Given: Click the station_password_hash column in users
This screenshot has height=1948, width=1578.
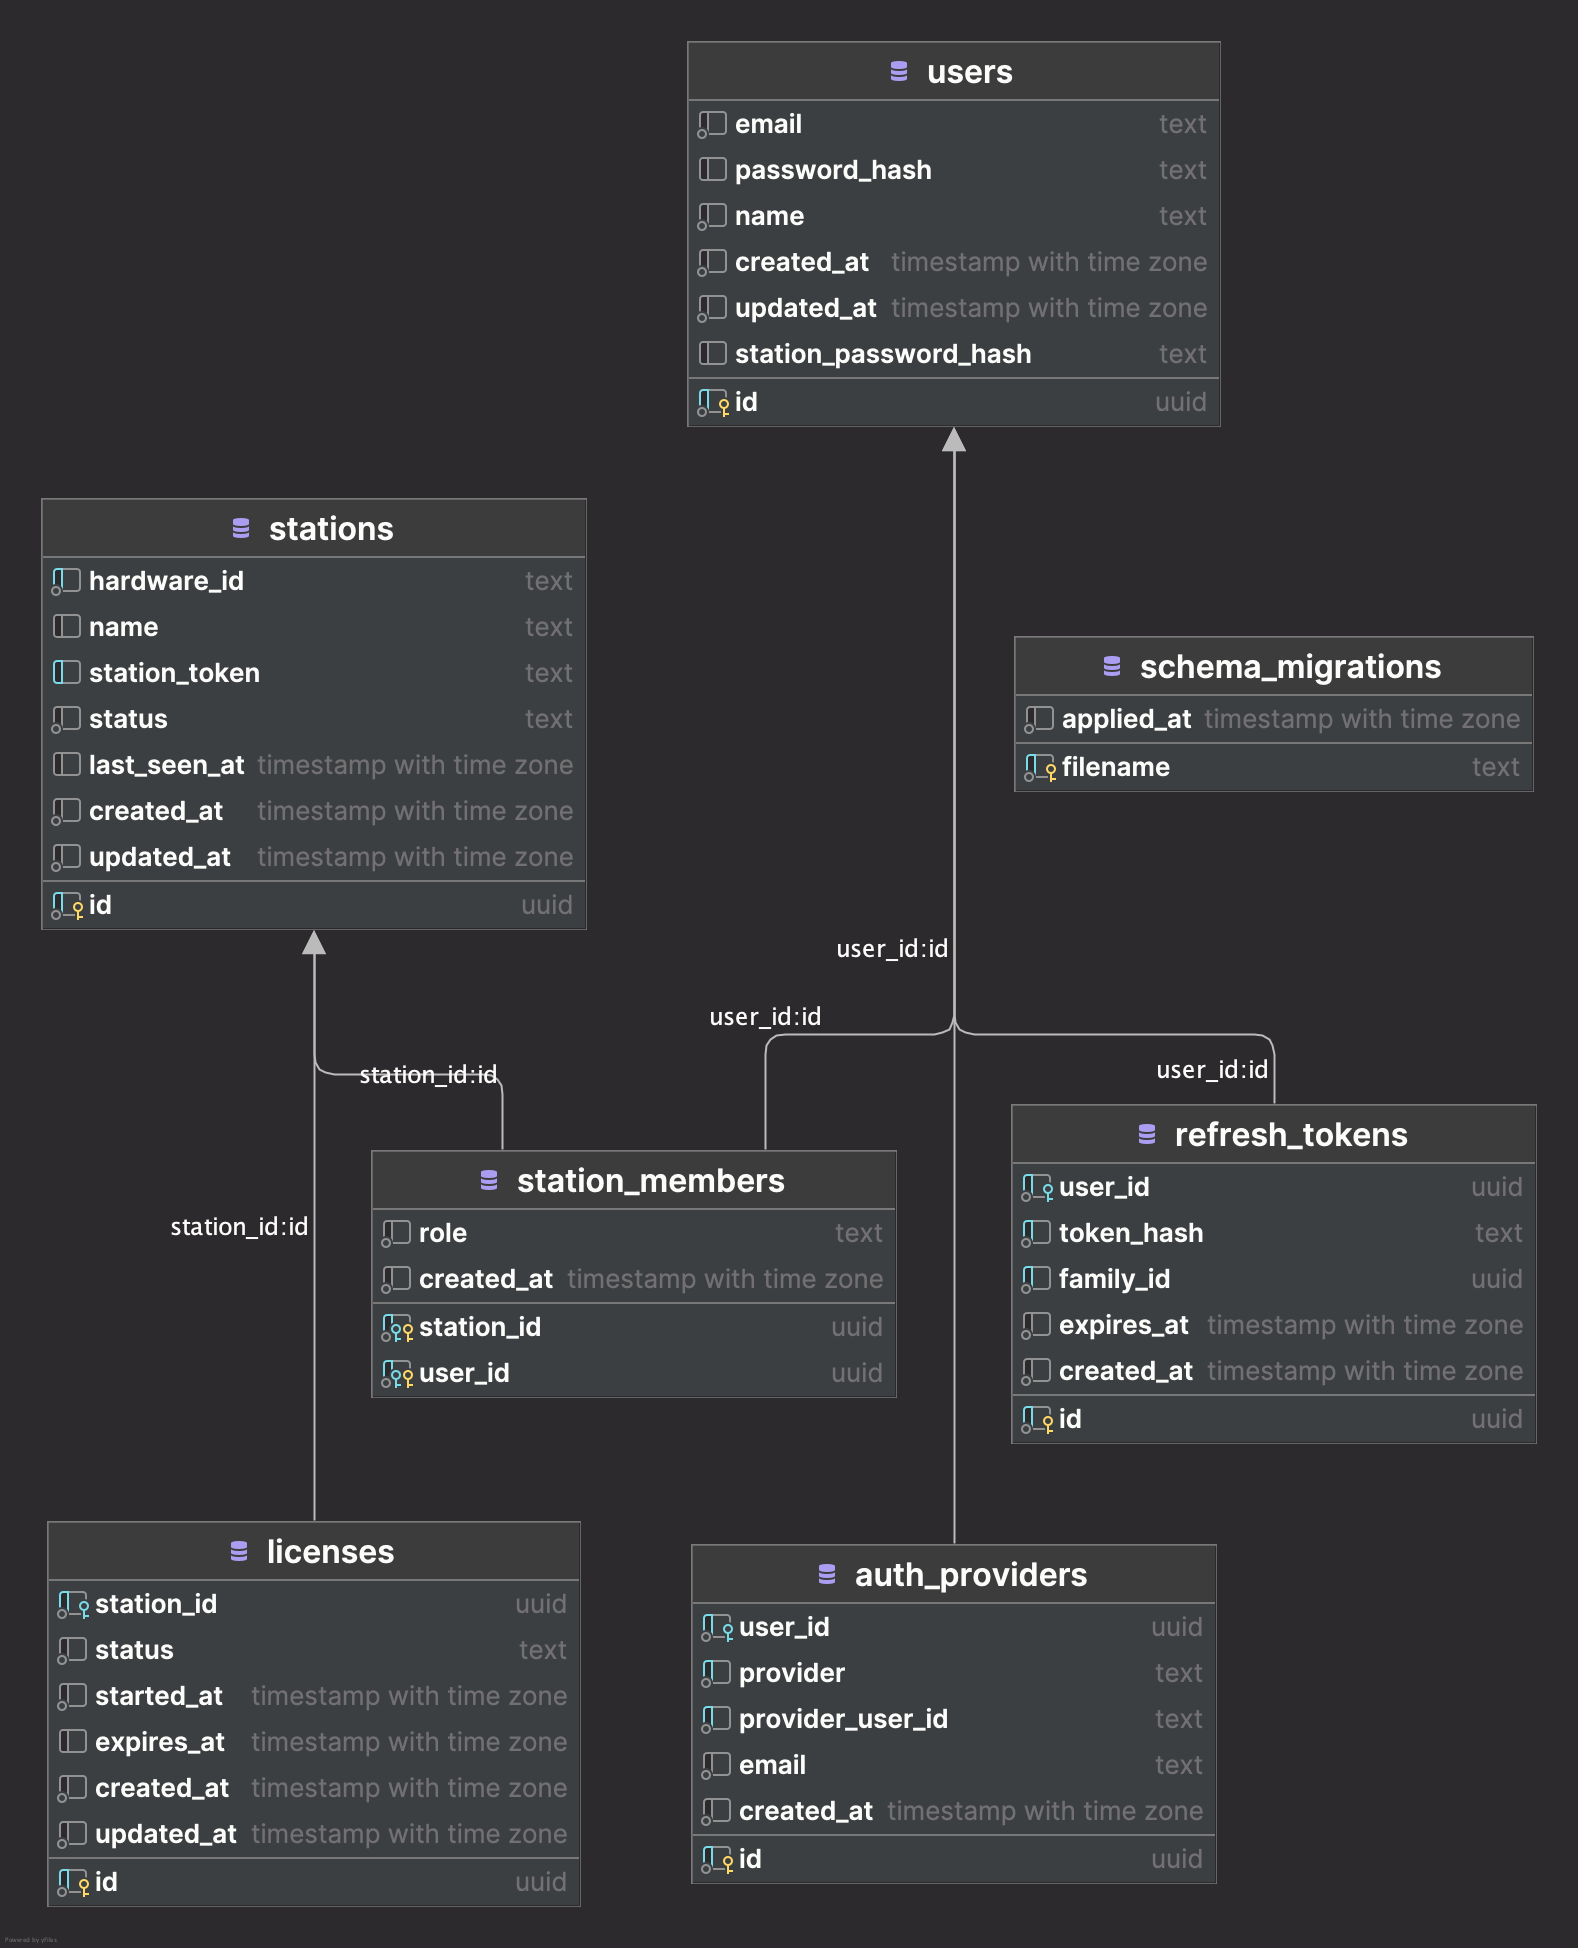Looking at the screenshot, I should (x=954, y=354).
